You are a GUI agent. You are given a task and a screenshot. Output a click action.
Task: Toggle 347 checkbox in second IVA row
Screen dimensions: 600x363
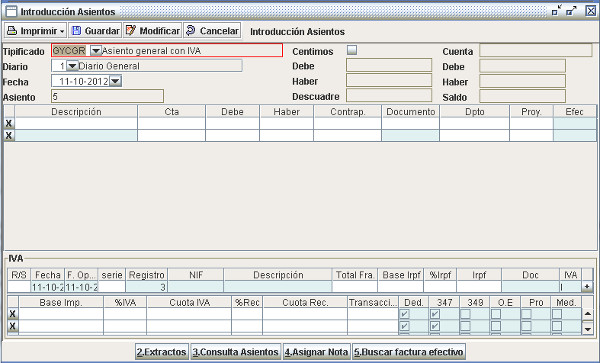[435, 326]
